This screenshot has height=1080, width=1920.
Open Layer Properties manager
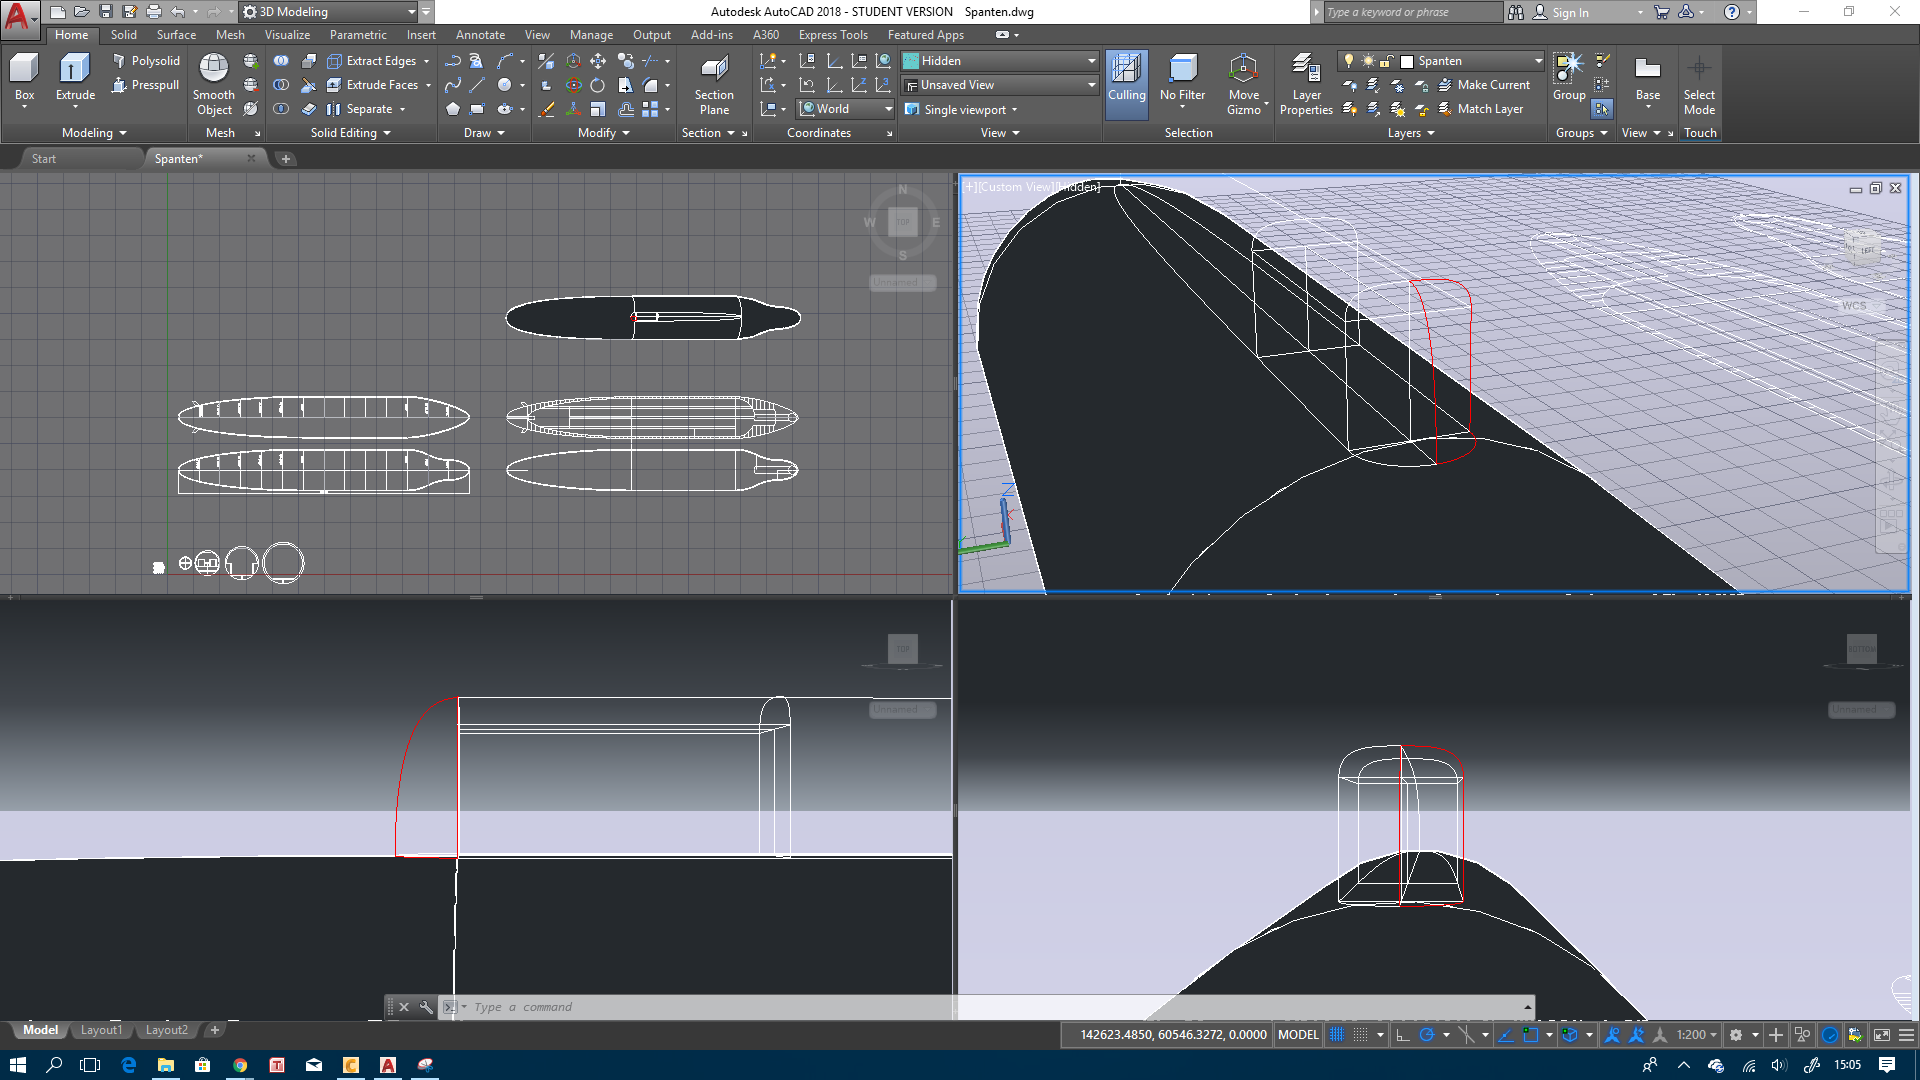(x=1305, y=70)
